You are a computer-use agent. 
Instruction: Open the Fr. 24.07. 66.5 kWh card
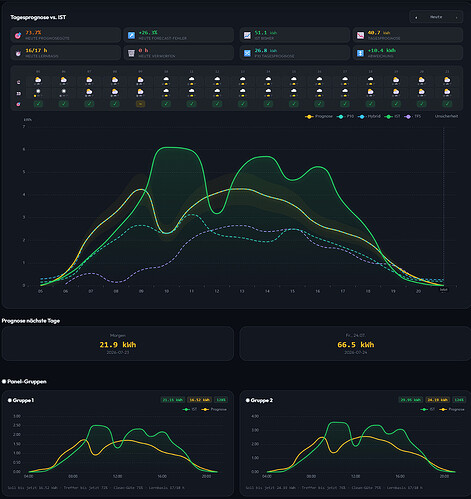[x=355, y=344]
